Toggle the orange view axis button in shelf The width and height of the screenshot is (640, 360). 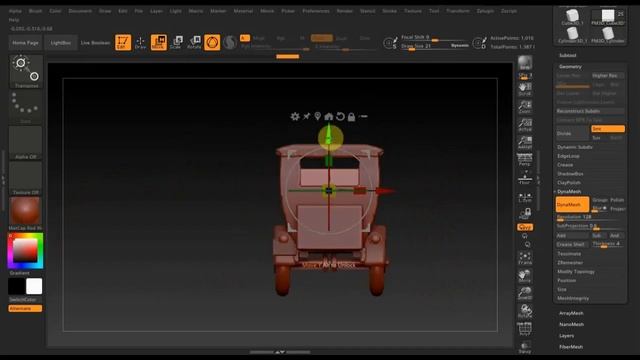(525, 227)
